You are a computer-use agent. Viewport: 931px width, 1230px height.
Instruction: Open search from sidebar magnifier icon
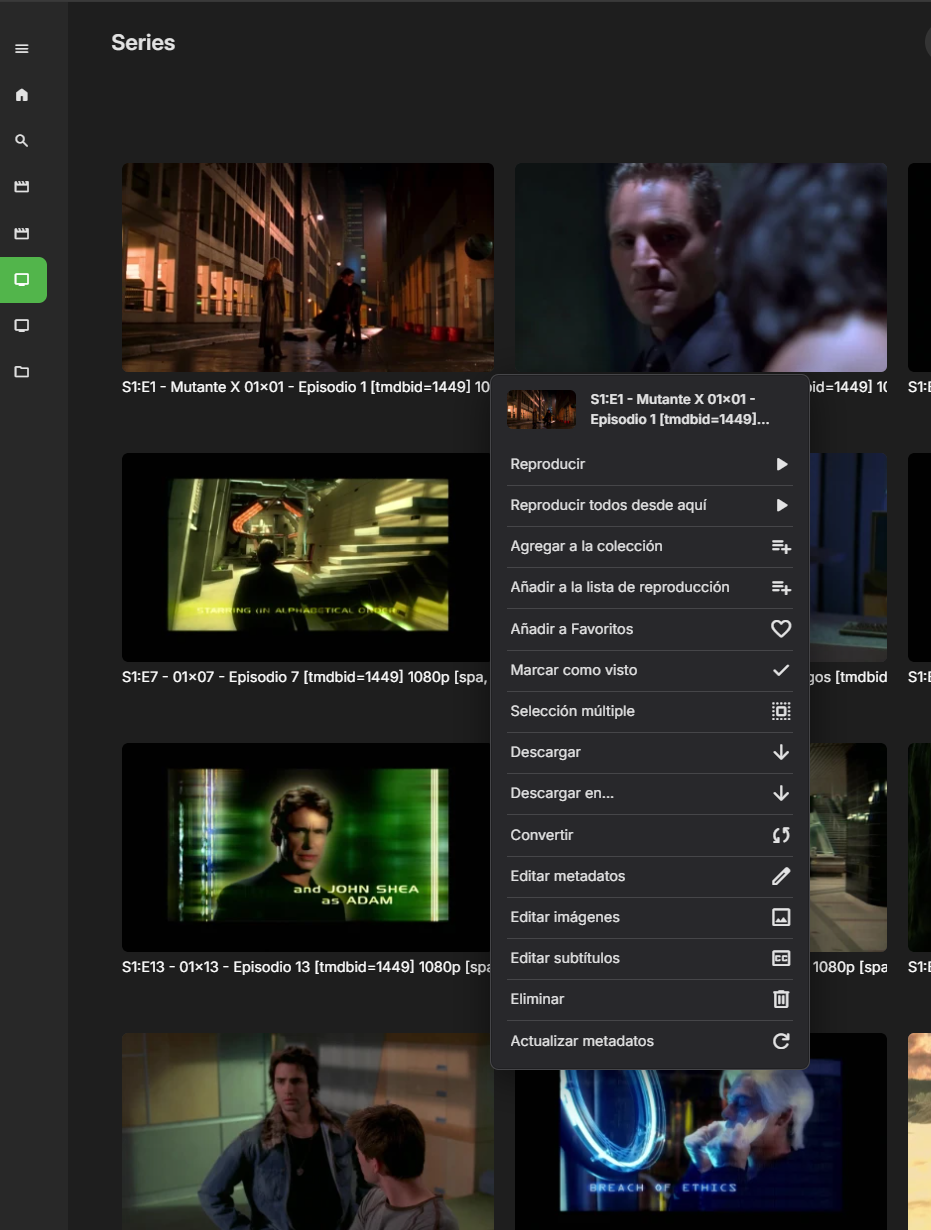(x=22, y=141)
